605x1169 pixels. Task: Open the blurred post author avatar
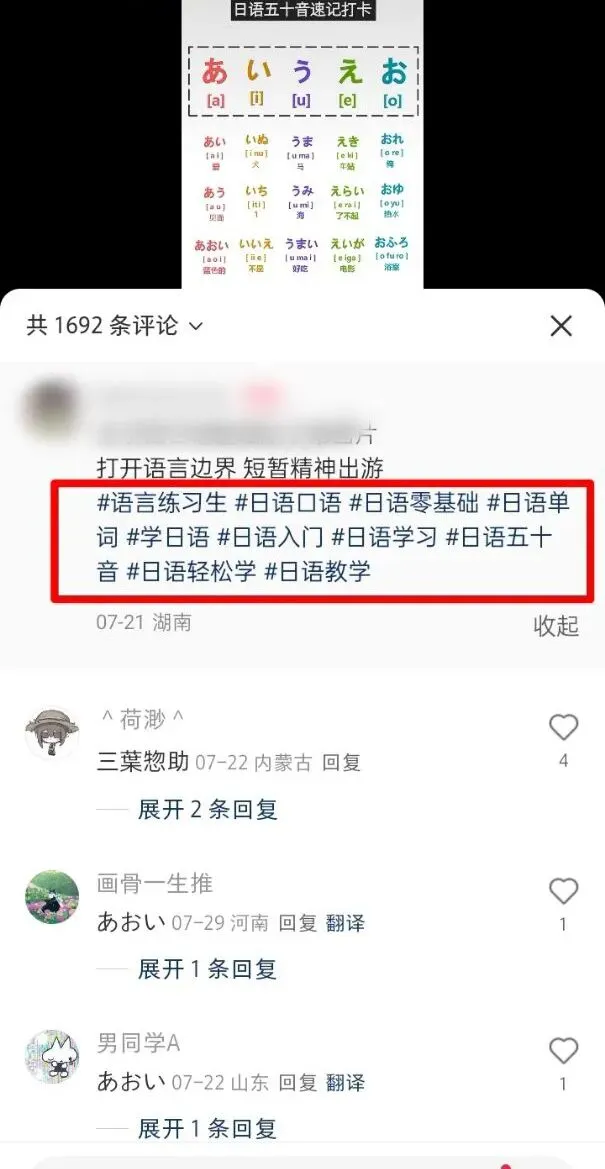(50, 408)
